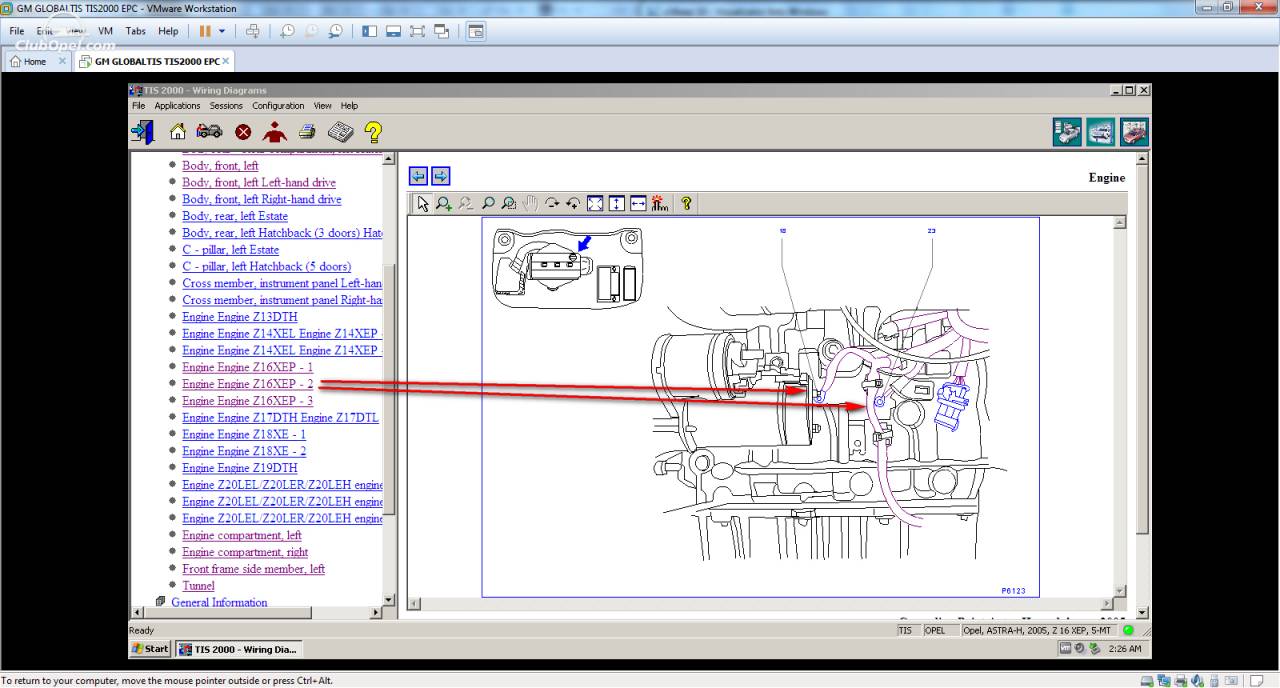Select the zoom window magnifier tool

(x=509, y=203)
